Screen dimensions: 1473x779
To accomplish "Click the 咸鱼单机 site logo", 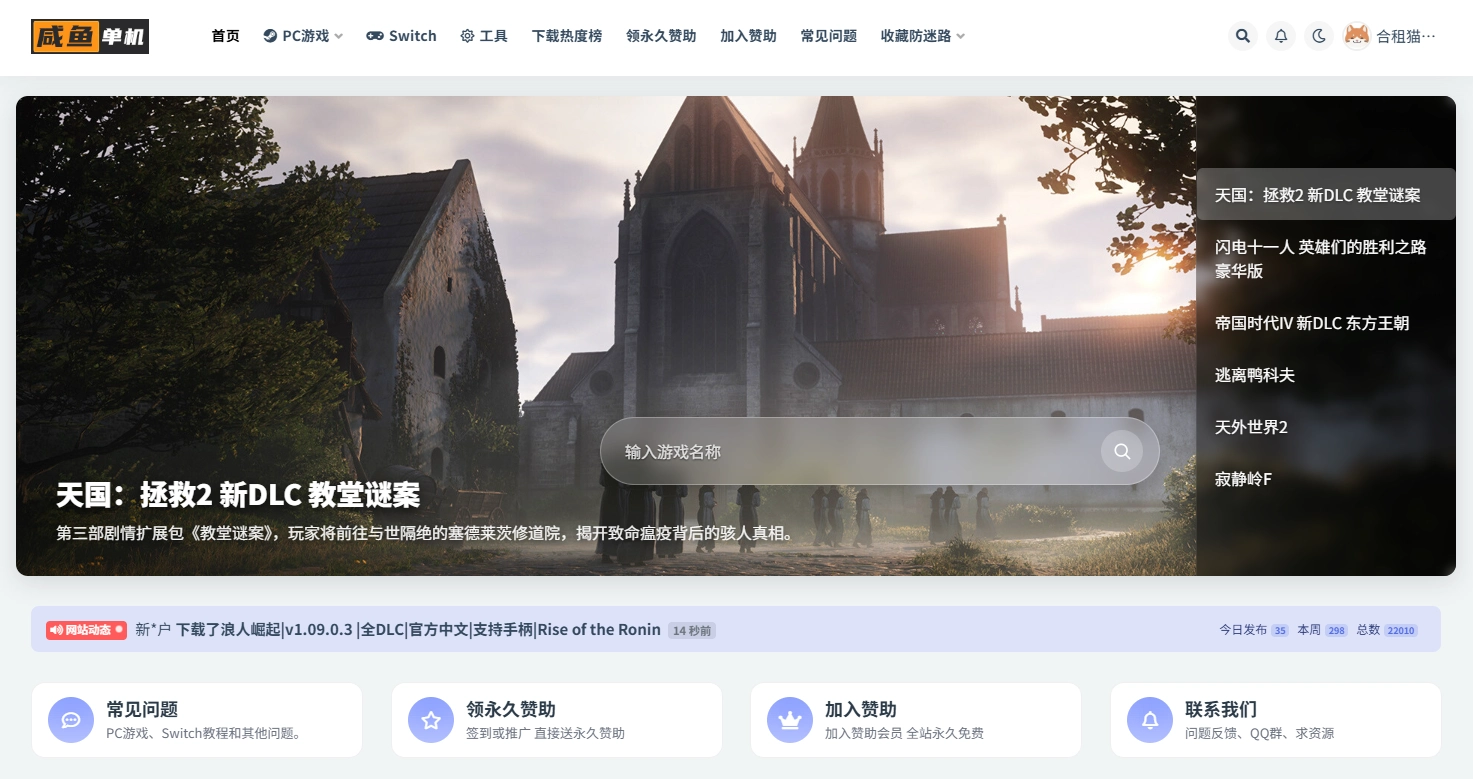I will (x=90, y=37).
